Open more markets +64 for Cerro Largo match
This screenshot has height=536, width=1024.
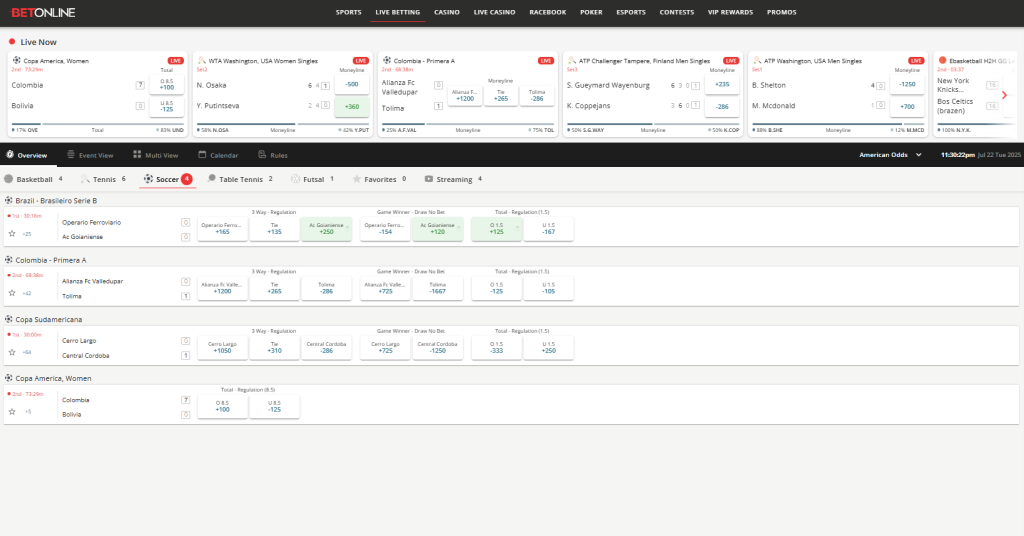click(27, 353)
